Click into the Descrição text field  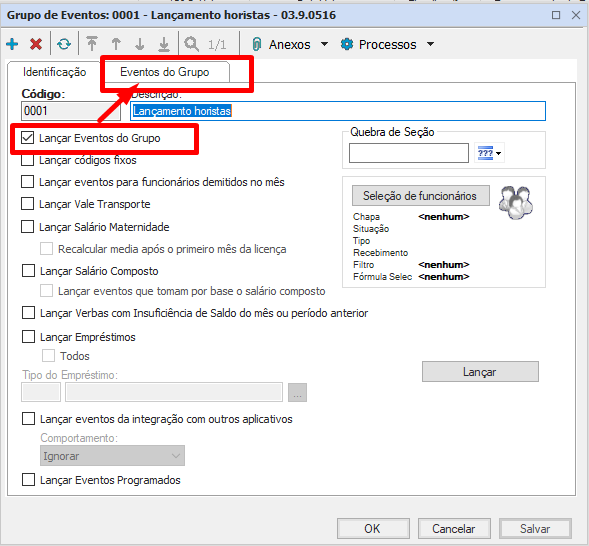338,111
